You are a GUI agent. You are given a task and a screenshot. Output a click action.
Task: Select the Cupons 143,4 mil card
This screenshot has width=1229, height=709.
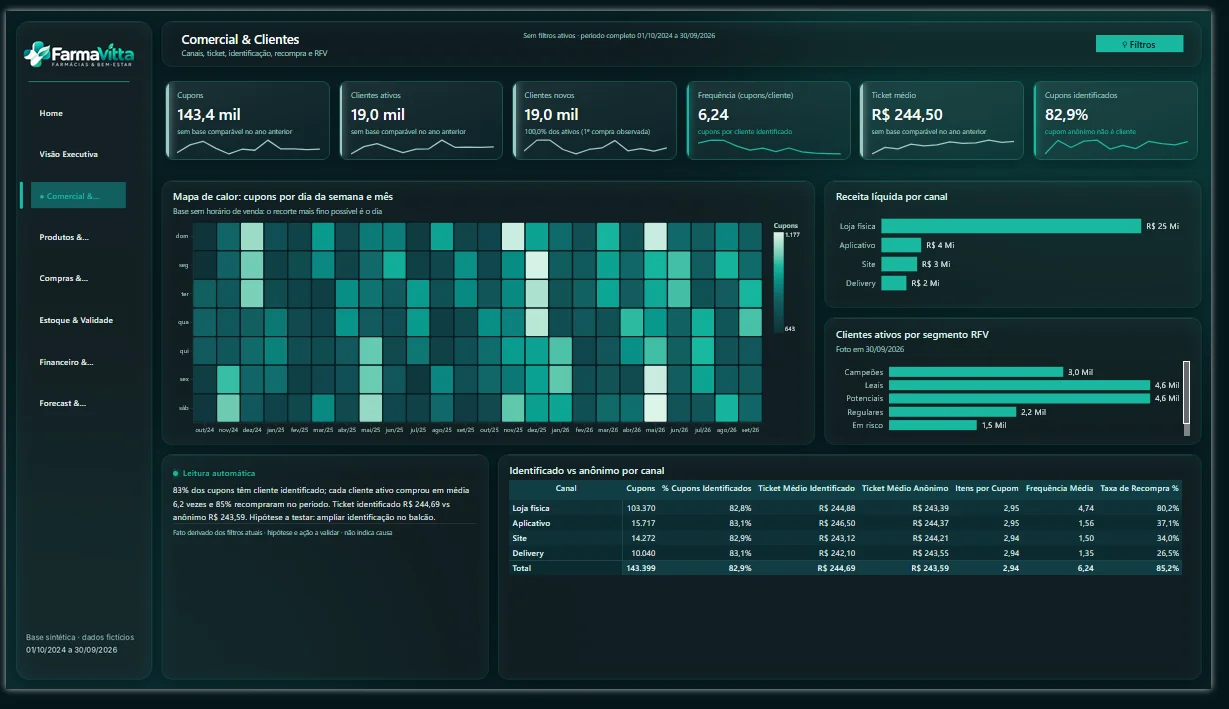click(248, 120)
